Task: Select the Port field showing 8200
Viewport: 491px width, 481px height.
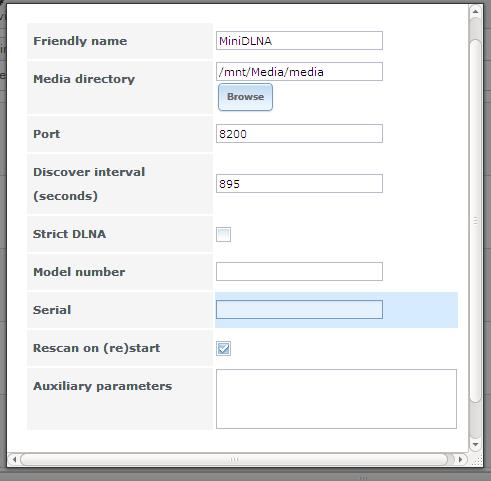Action: (299, 134)
